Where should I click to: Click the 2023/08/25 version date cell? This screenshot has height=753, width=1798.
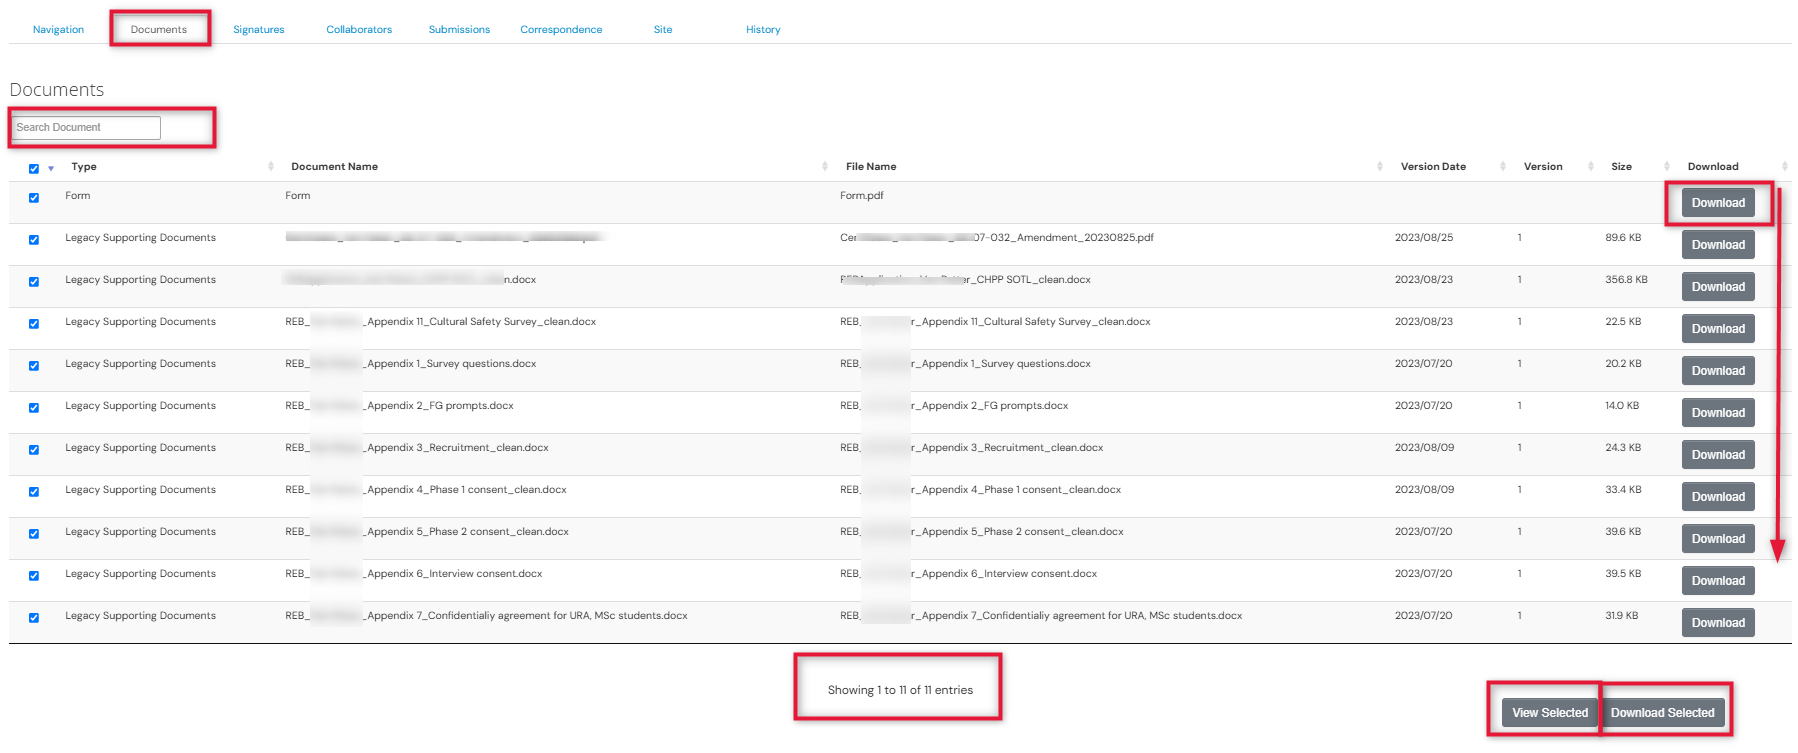point(1424,238)
